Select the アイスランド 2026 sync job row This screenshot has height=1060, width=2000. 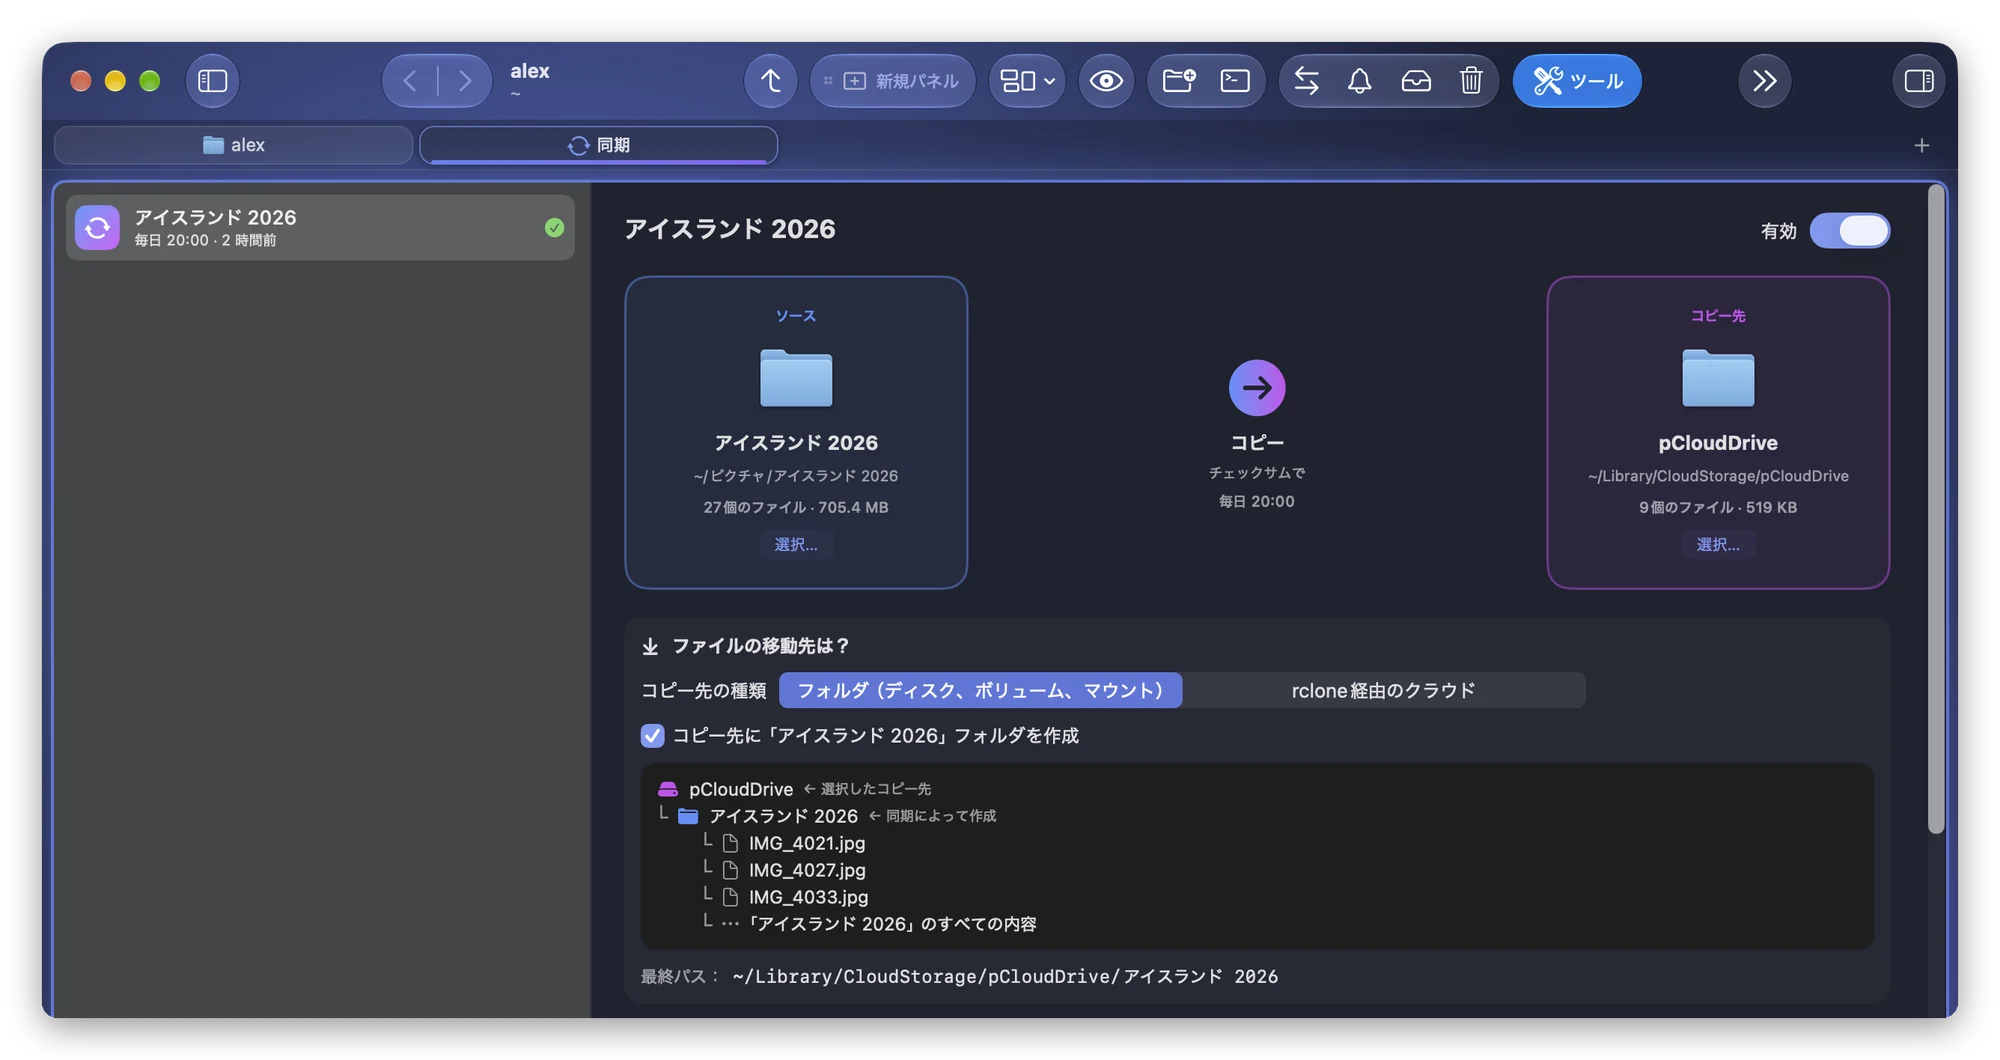pyautogui.click(x=320, y=228)
